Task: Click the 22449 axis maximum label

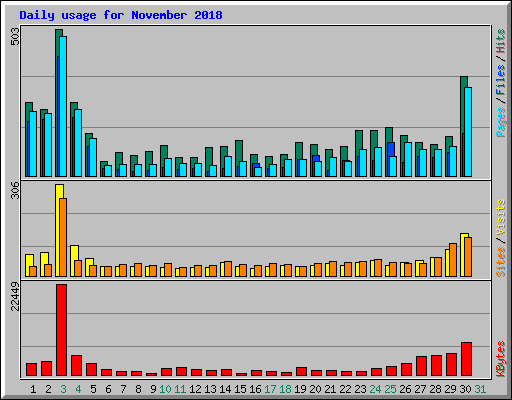Action: point(15,296)
